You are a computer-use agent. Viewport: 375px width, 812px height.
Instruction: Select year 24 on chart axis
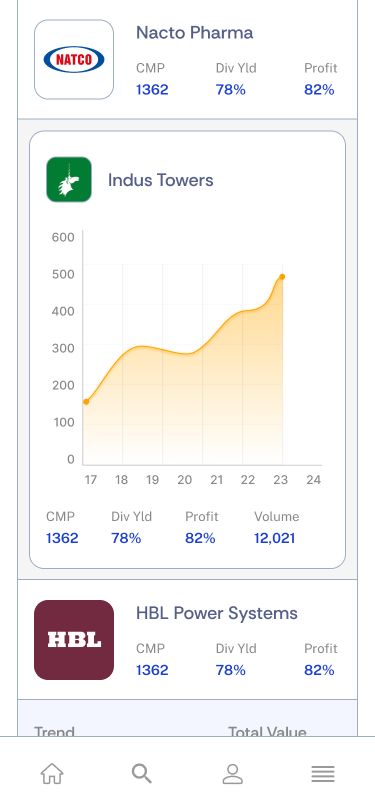tap(313, 480)
